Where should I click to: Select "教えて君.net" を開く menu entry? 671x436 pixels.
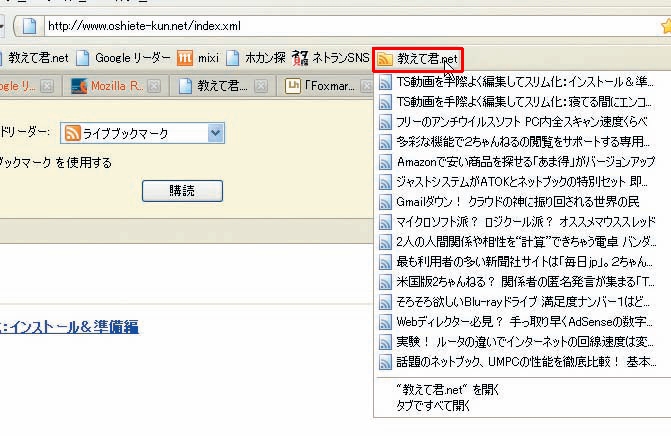pos(448,390)
